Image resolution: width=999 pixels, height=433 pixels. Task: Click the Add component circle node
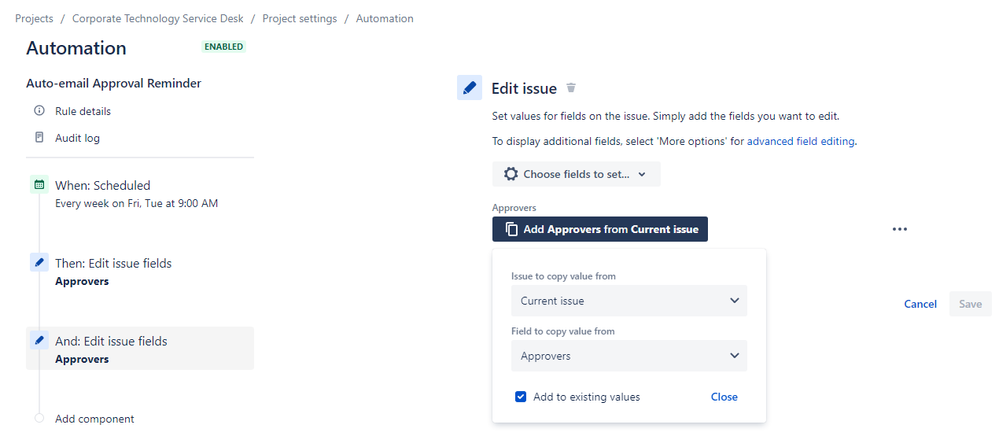[40, 418]
